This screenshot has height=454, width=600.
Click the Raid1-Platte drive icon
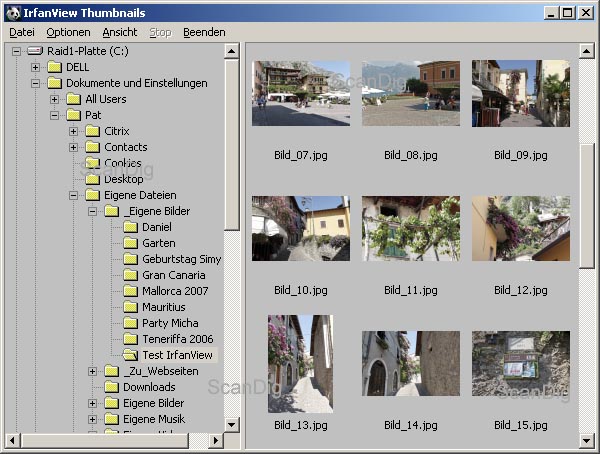click(35, 51)
